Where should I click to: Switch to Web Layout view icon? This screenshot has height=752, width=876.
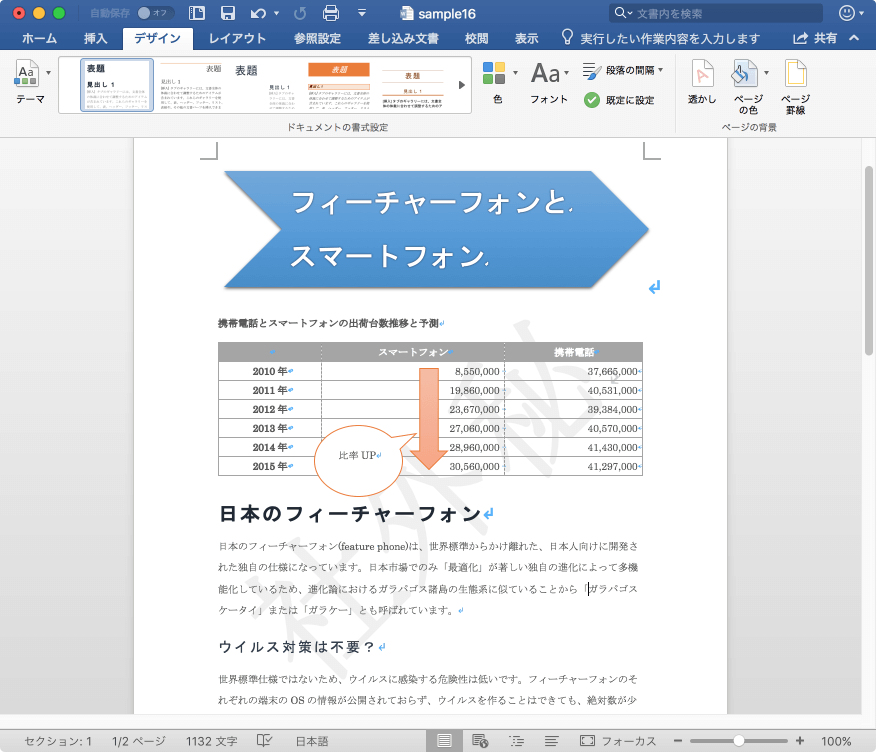pos(480,741)
